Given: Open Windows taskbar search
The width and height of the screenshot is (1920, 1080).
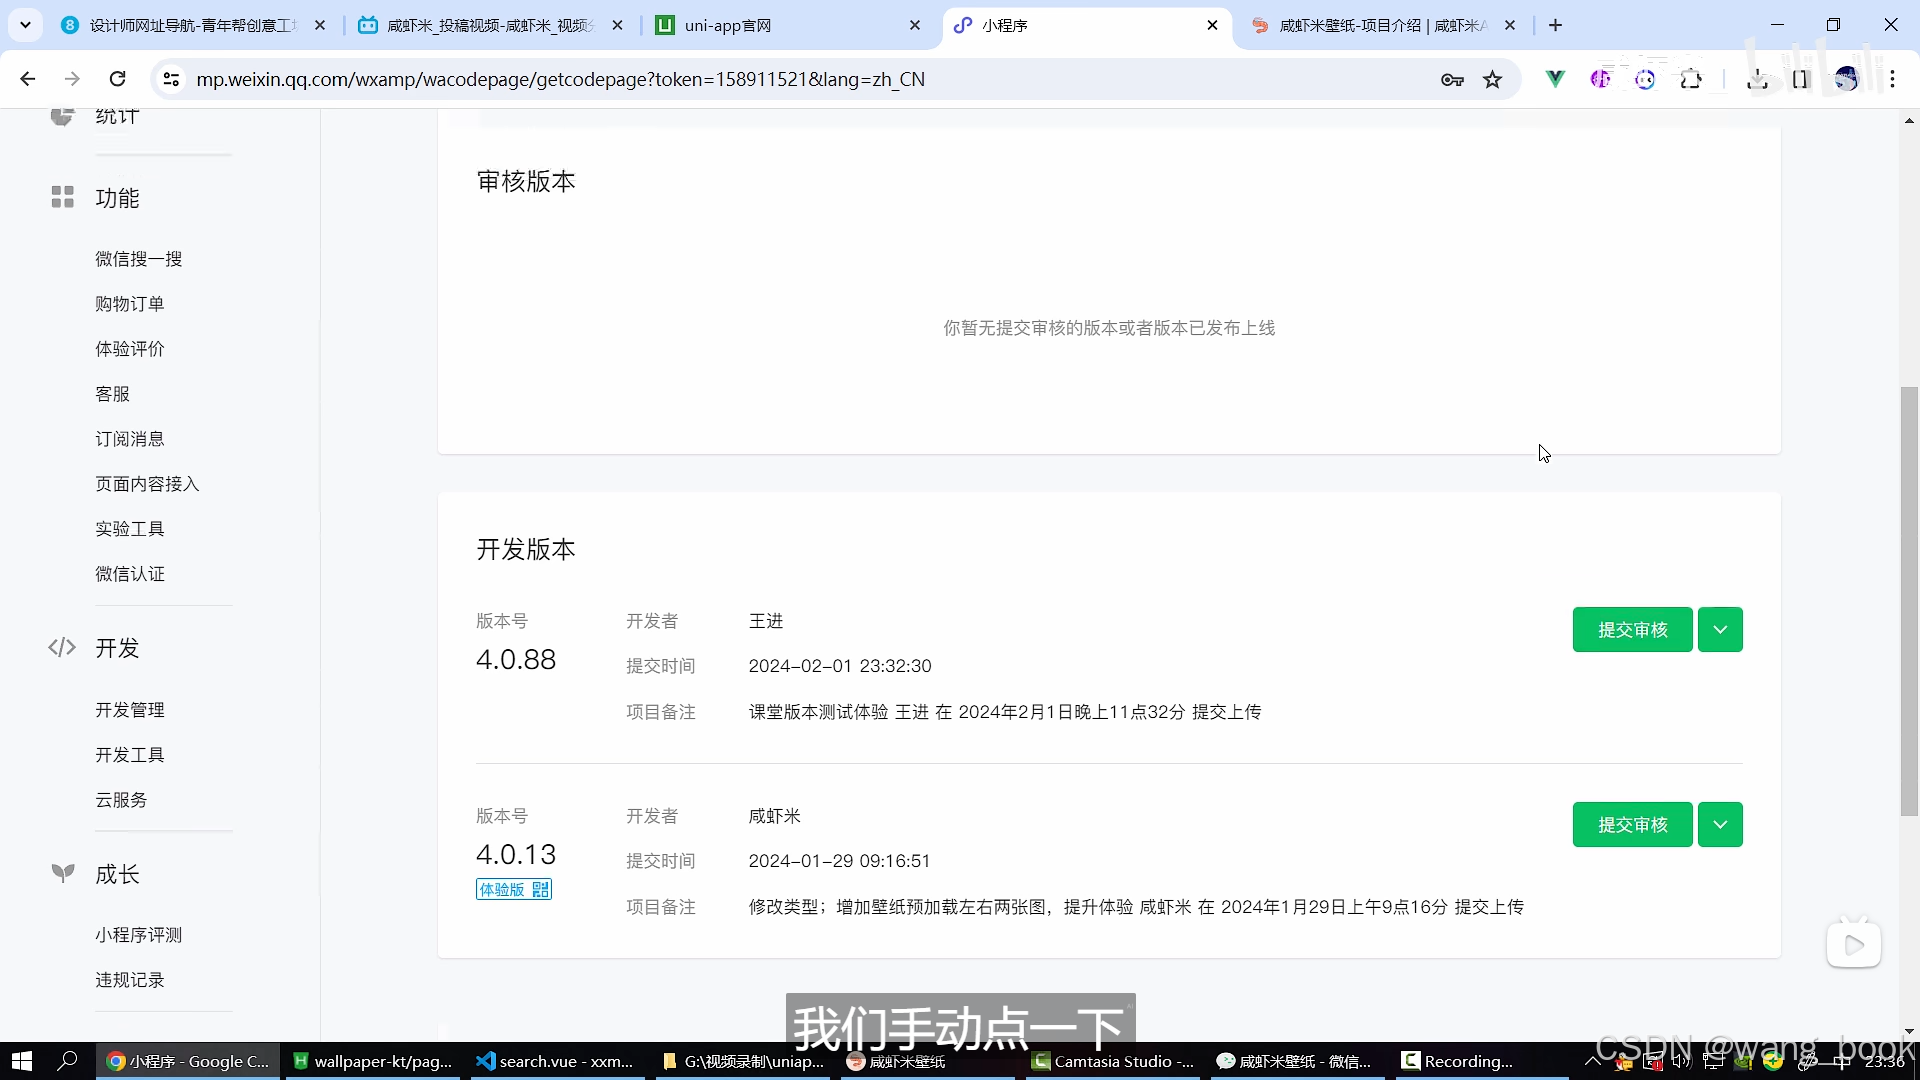Looking at the screenshot, I should [x=68, y=1061].
